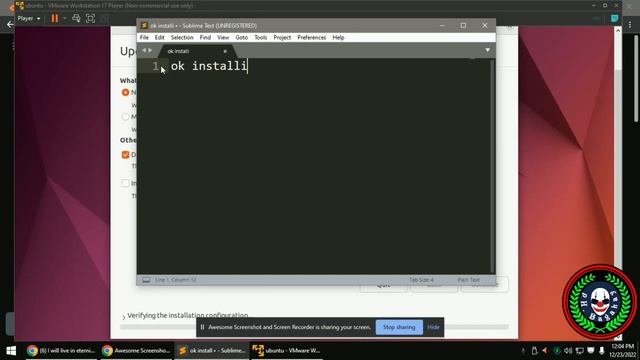Open the Preferences menu
This screenshot has width=640, height=360.
pyautogui.click(x=311, y=38)
